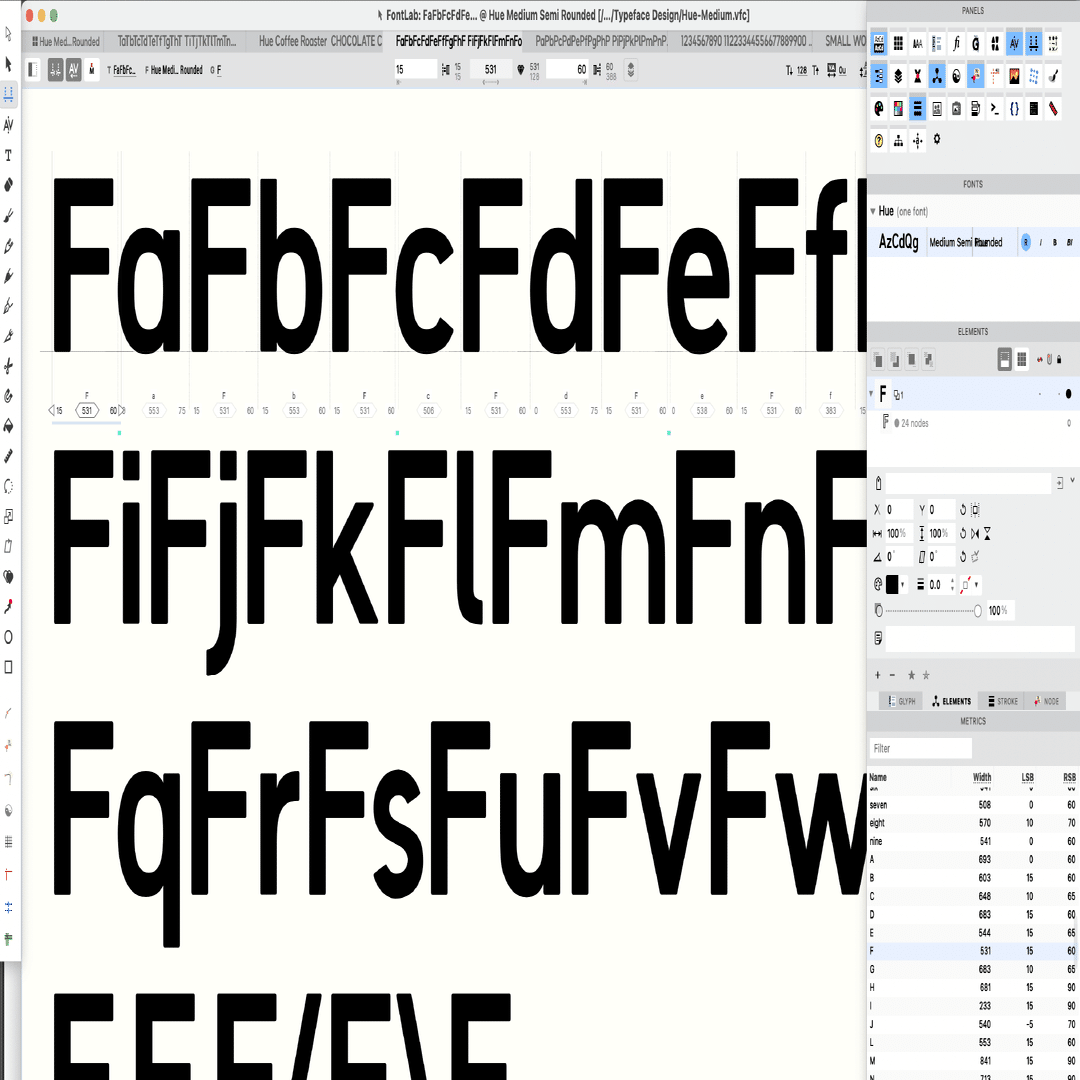Click the advance width 531 field in property bar
This screenshot has width=1080, height=1080.
[x=491, y=70]
